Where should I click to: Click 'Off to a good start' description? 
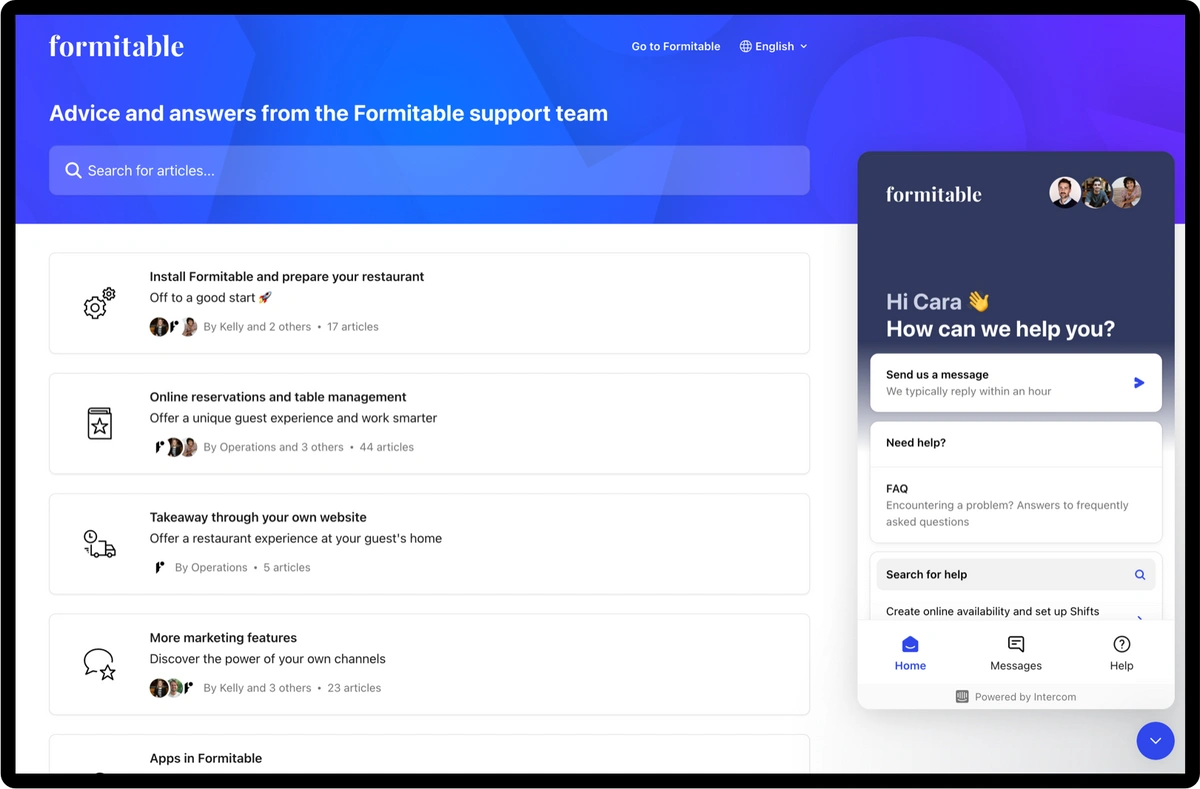point(211,298)
